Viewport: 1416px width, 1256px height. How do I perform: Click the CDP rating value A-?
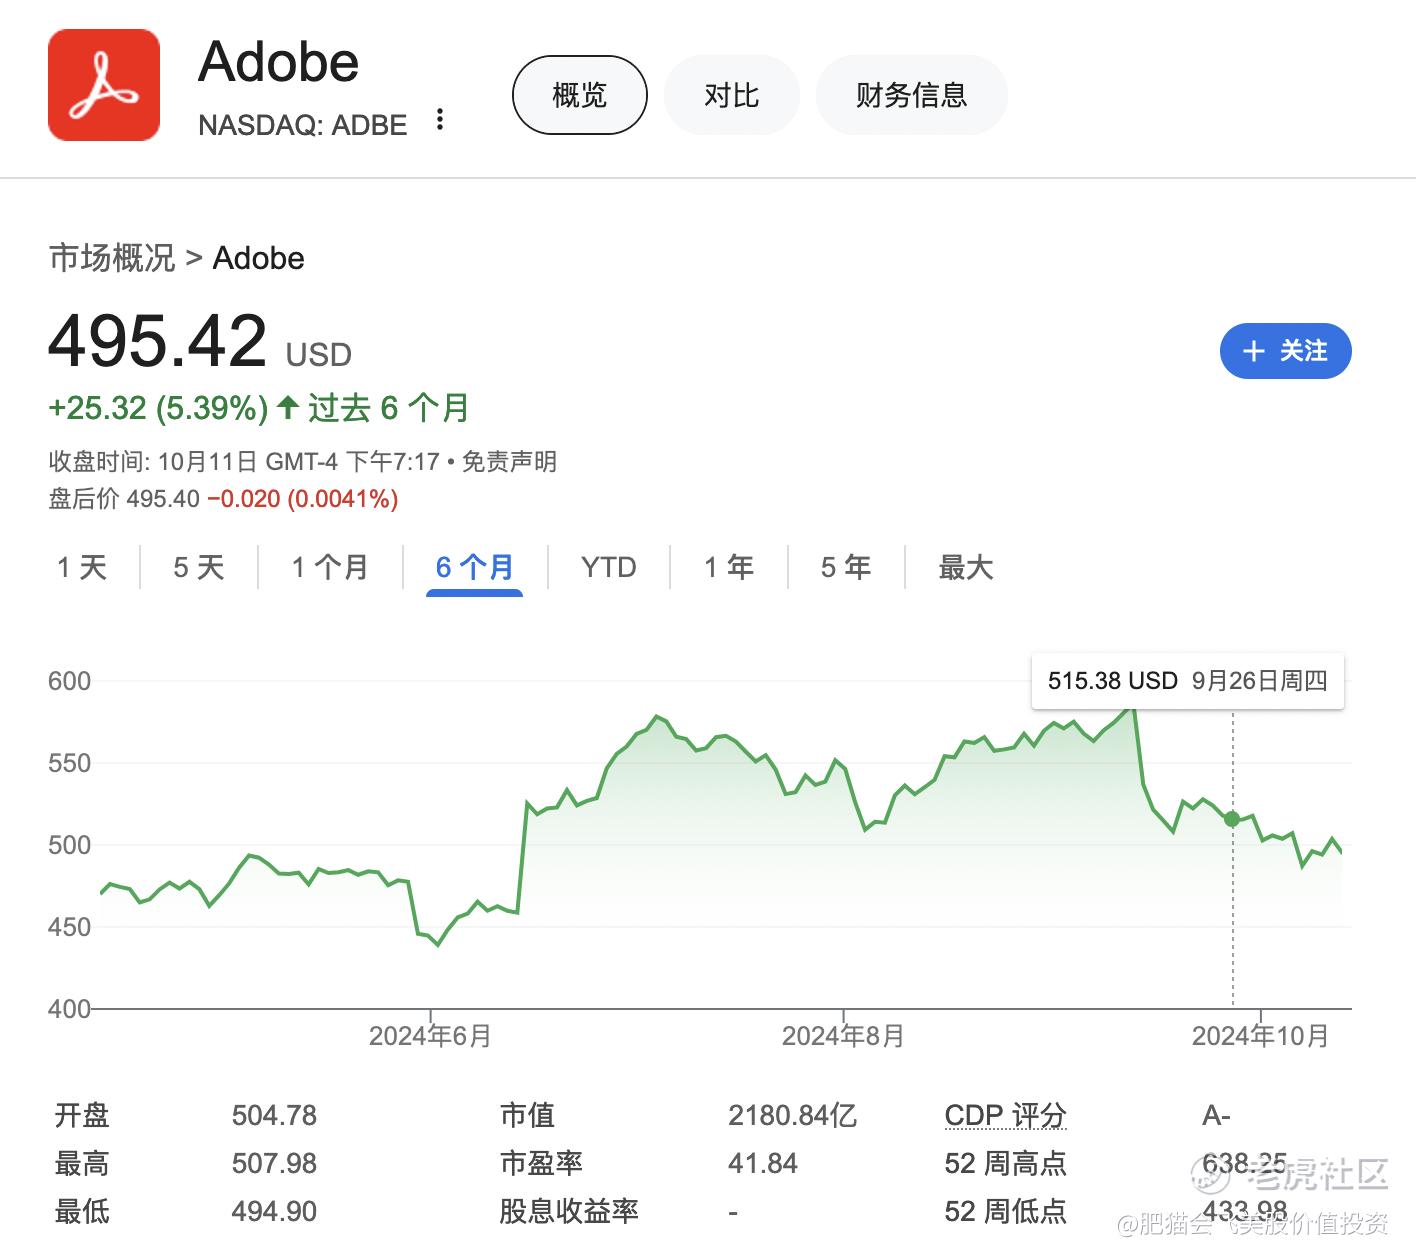(x=1216, y=1115)
